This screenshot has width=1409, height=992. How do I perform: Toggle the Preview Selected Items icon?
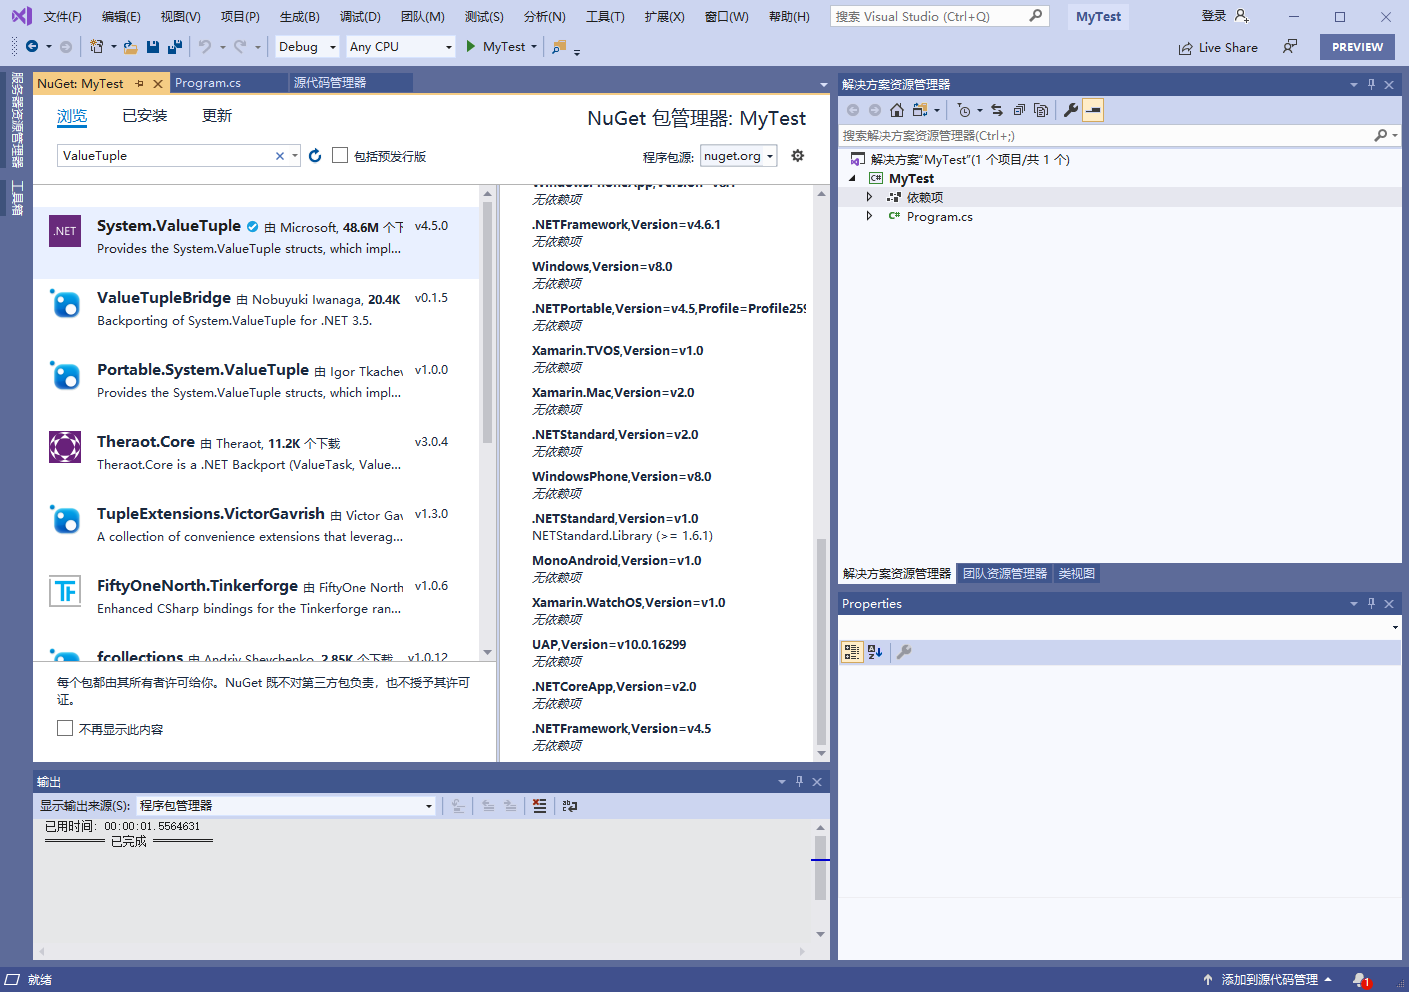tap(1093, 110)
